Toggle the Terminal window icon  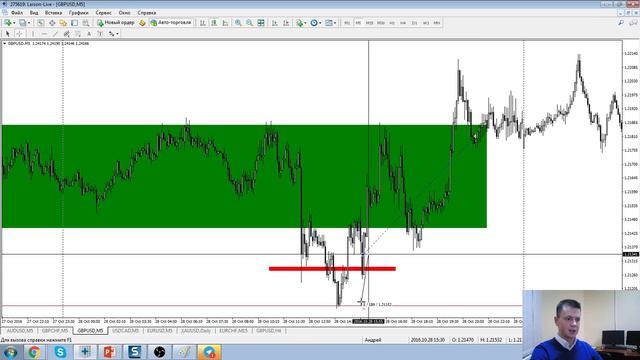[74, 23]
